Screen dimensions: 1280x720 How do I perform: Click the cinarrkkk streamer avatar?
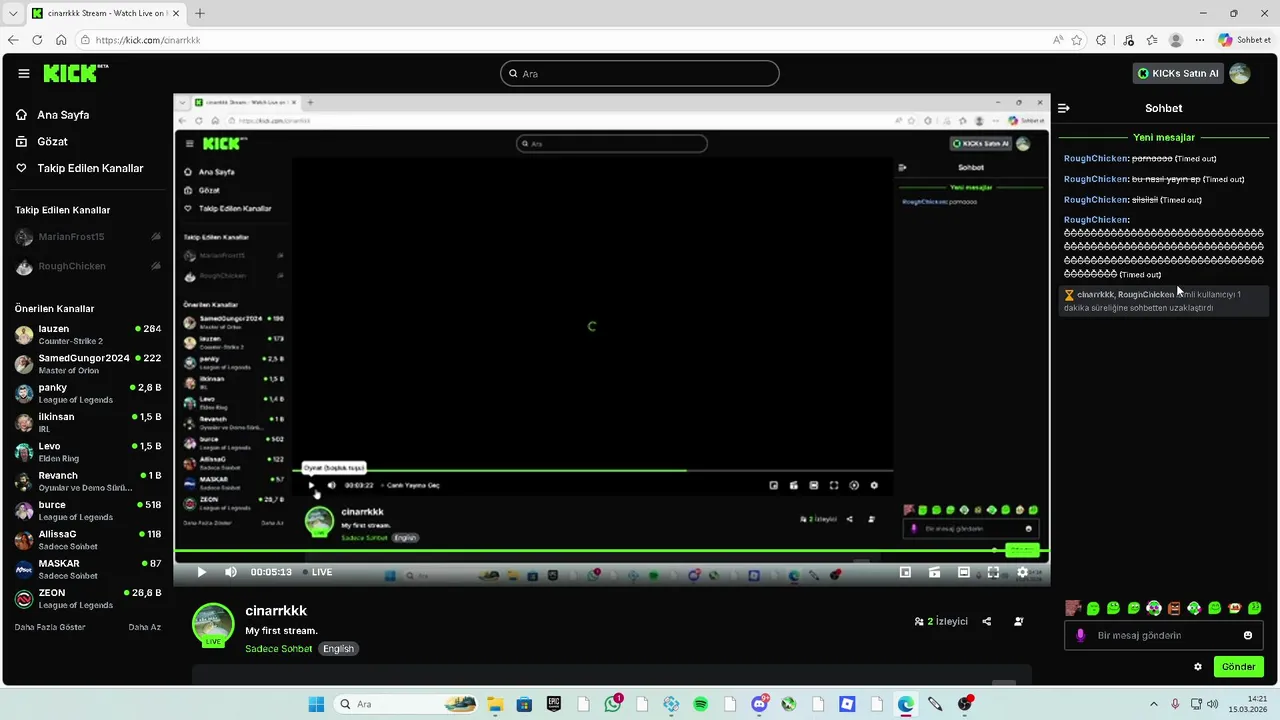(x=213, y=625)
